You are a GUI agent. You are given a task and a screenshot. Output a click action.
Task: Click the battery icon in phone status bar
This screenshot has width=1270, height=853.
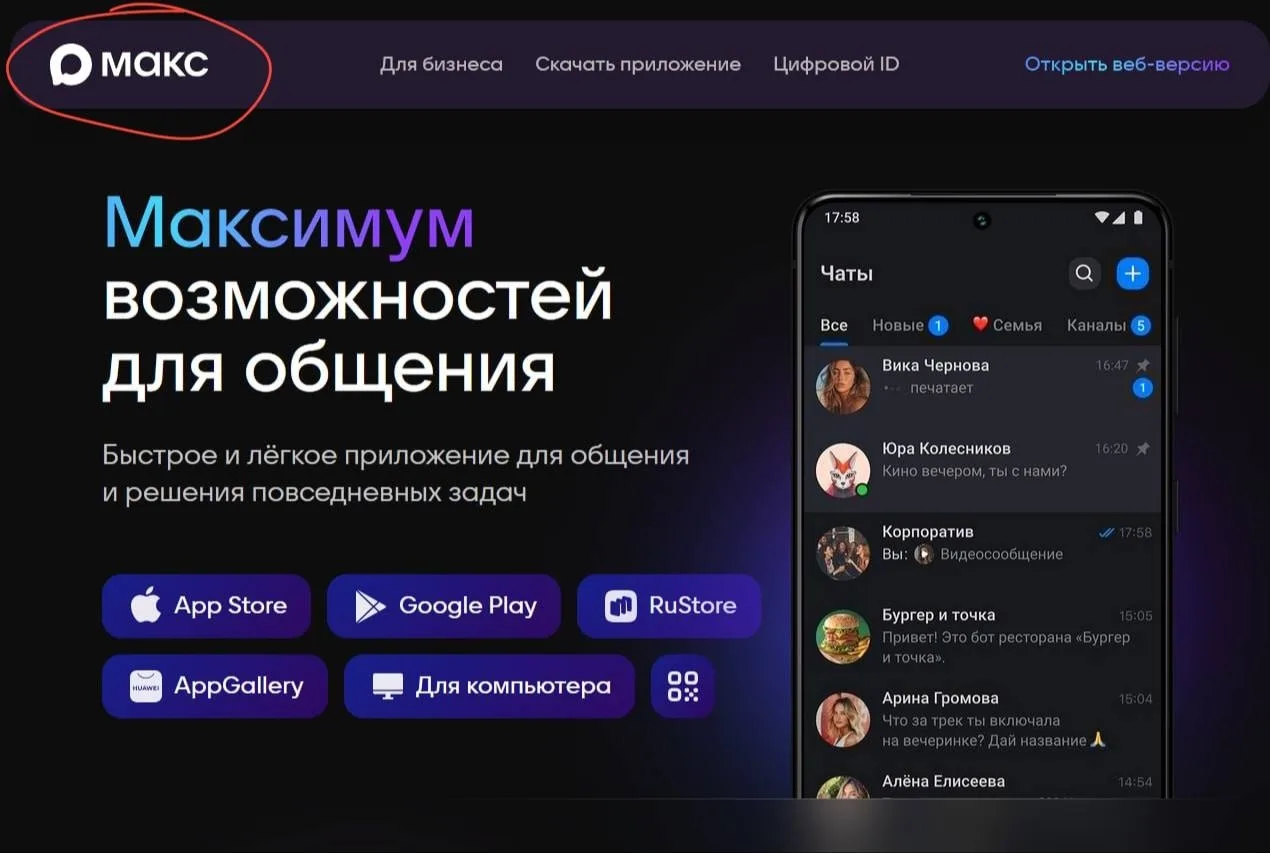[1138, 217]
